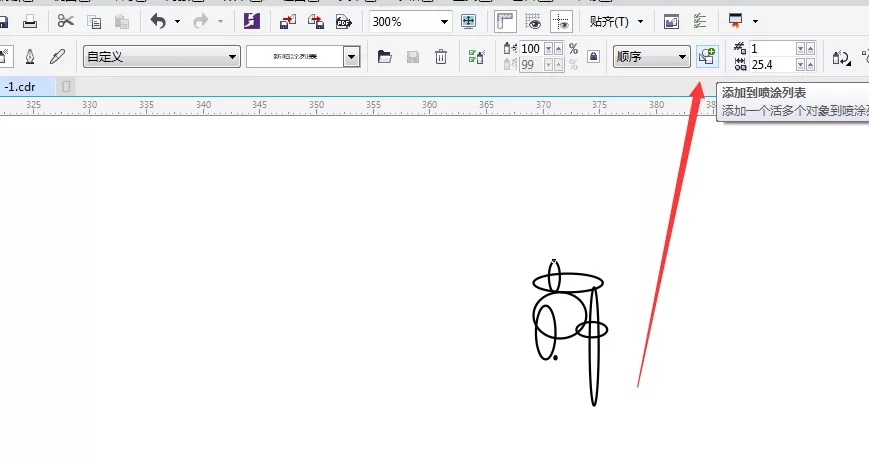869x461 pixels.
Task: Decrease the images per dab value
Action: click(800, 49)
